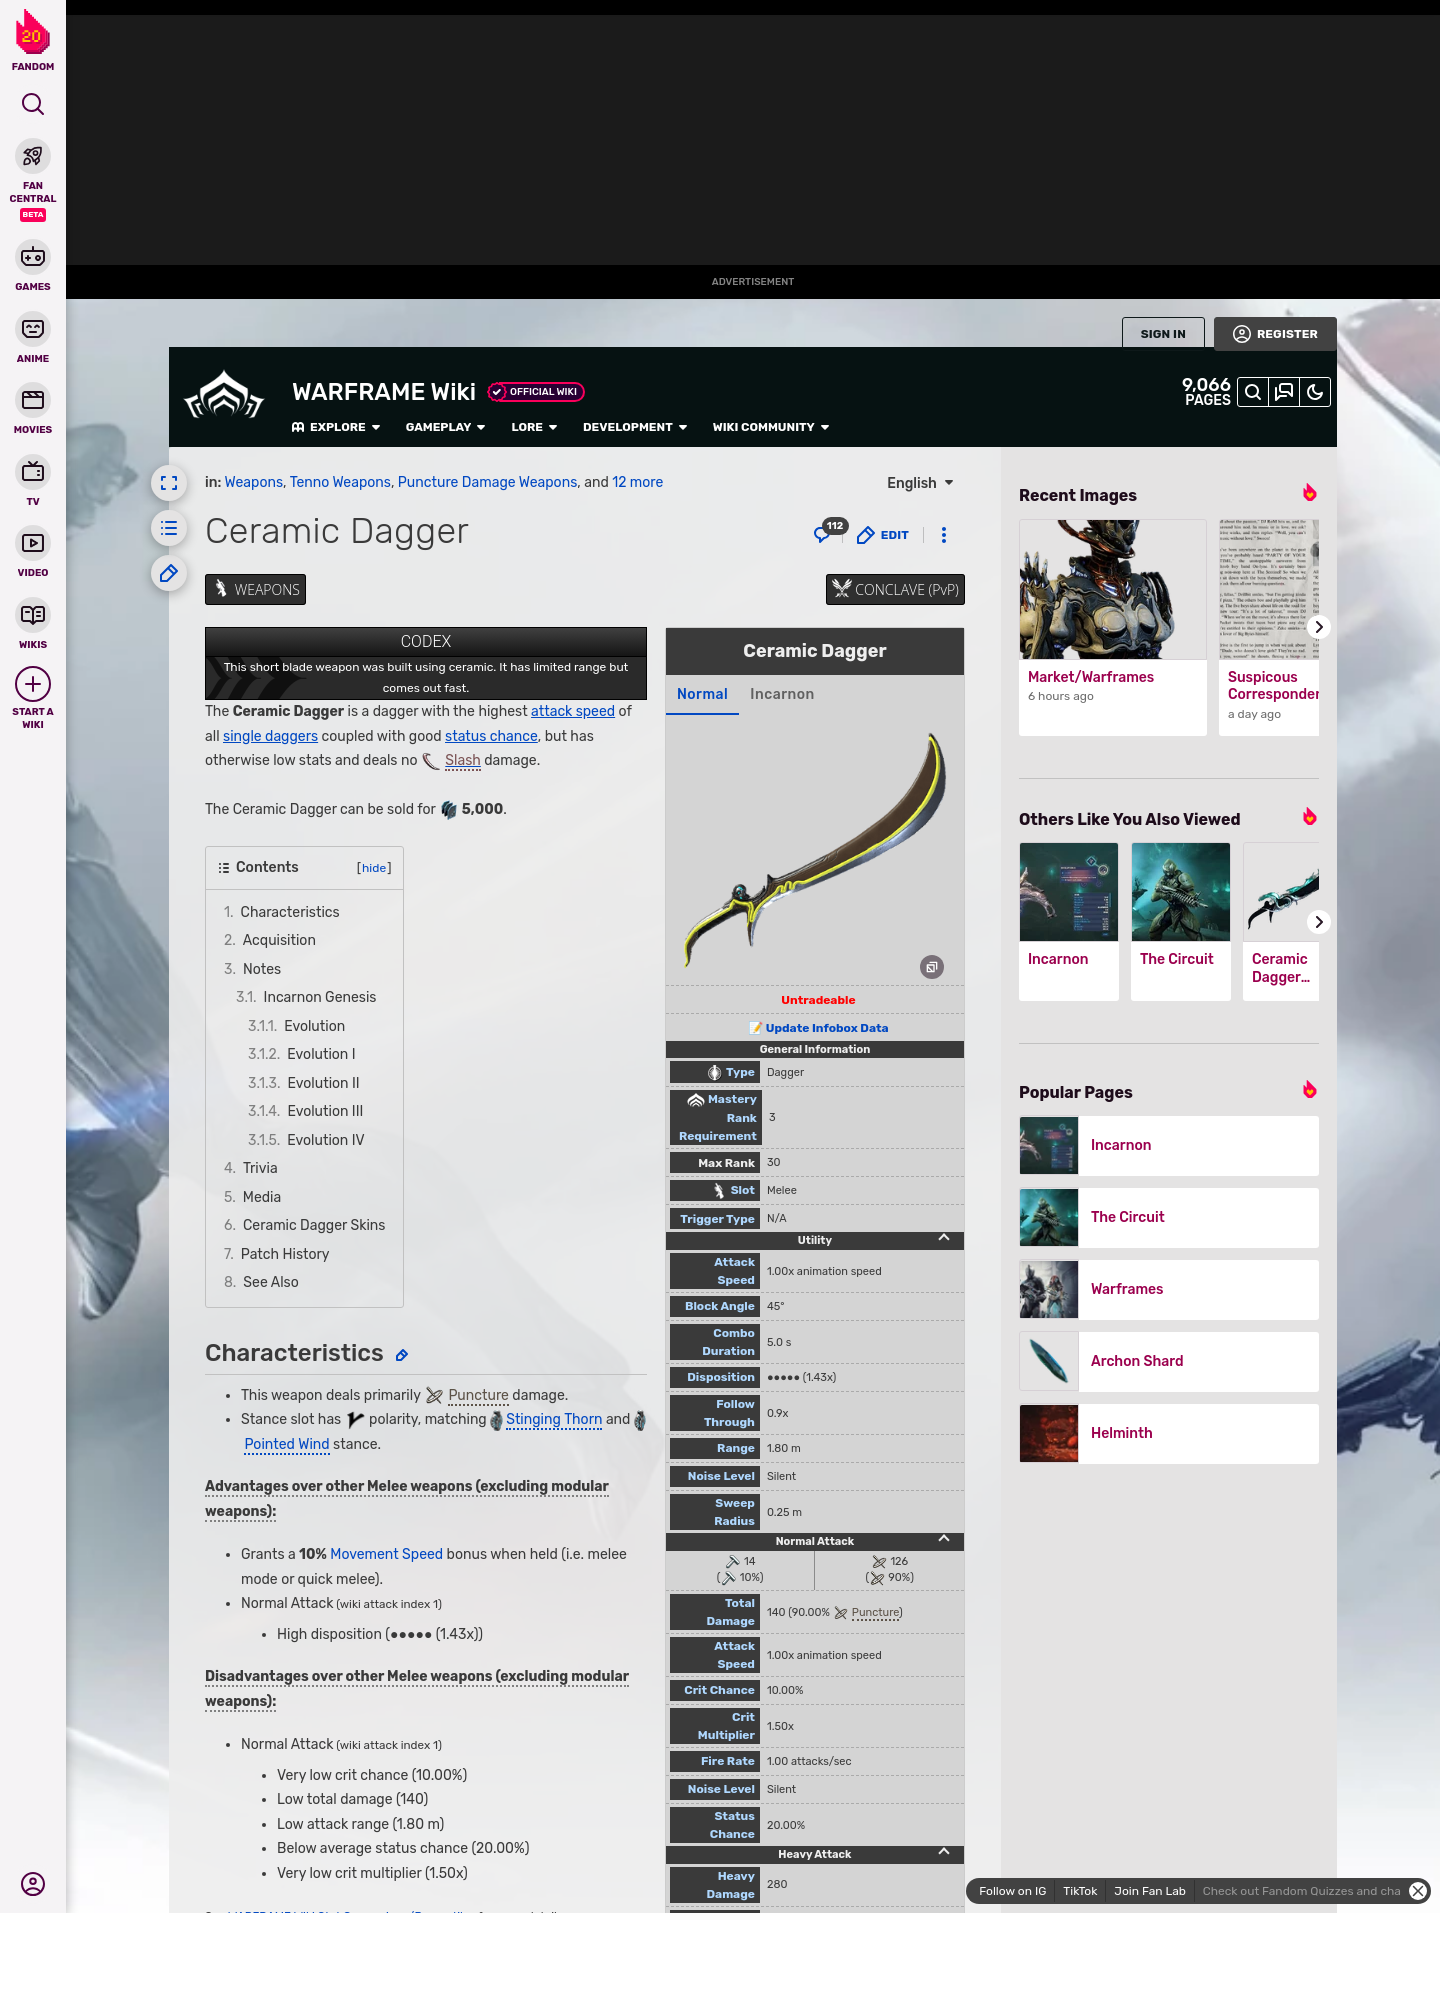Open Archon Shard popular page
Image resolution: width=1440 pixels, height=2000 pixels.
(x=1169, y=1361)
